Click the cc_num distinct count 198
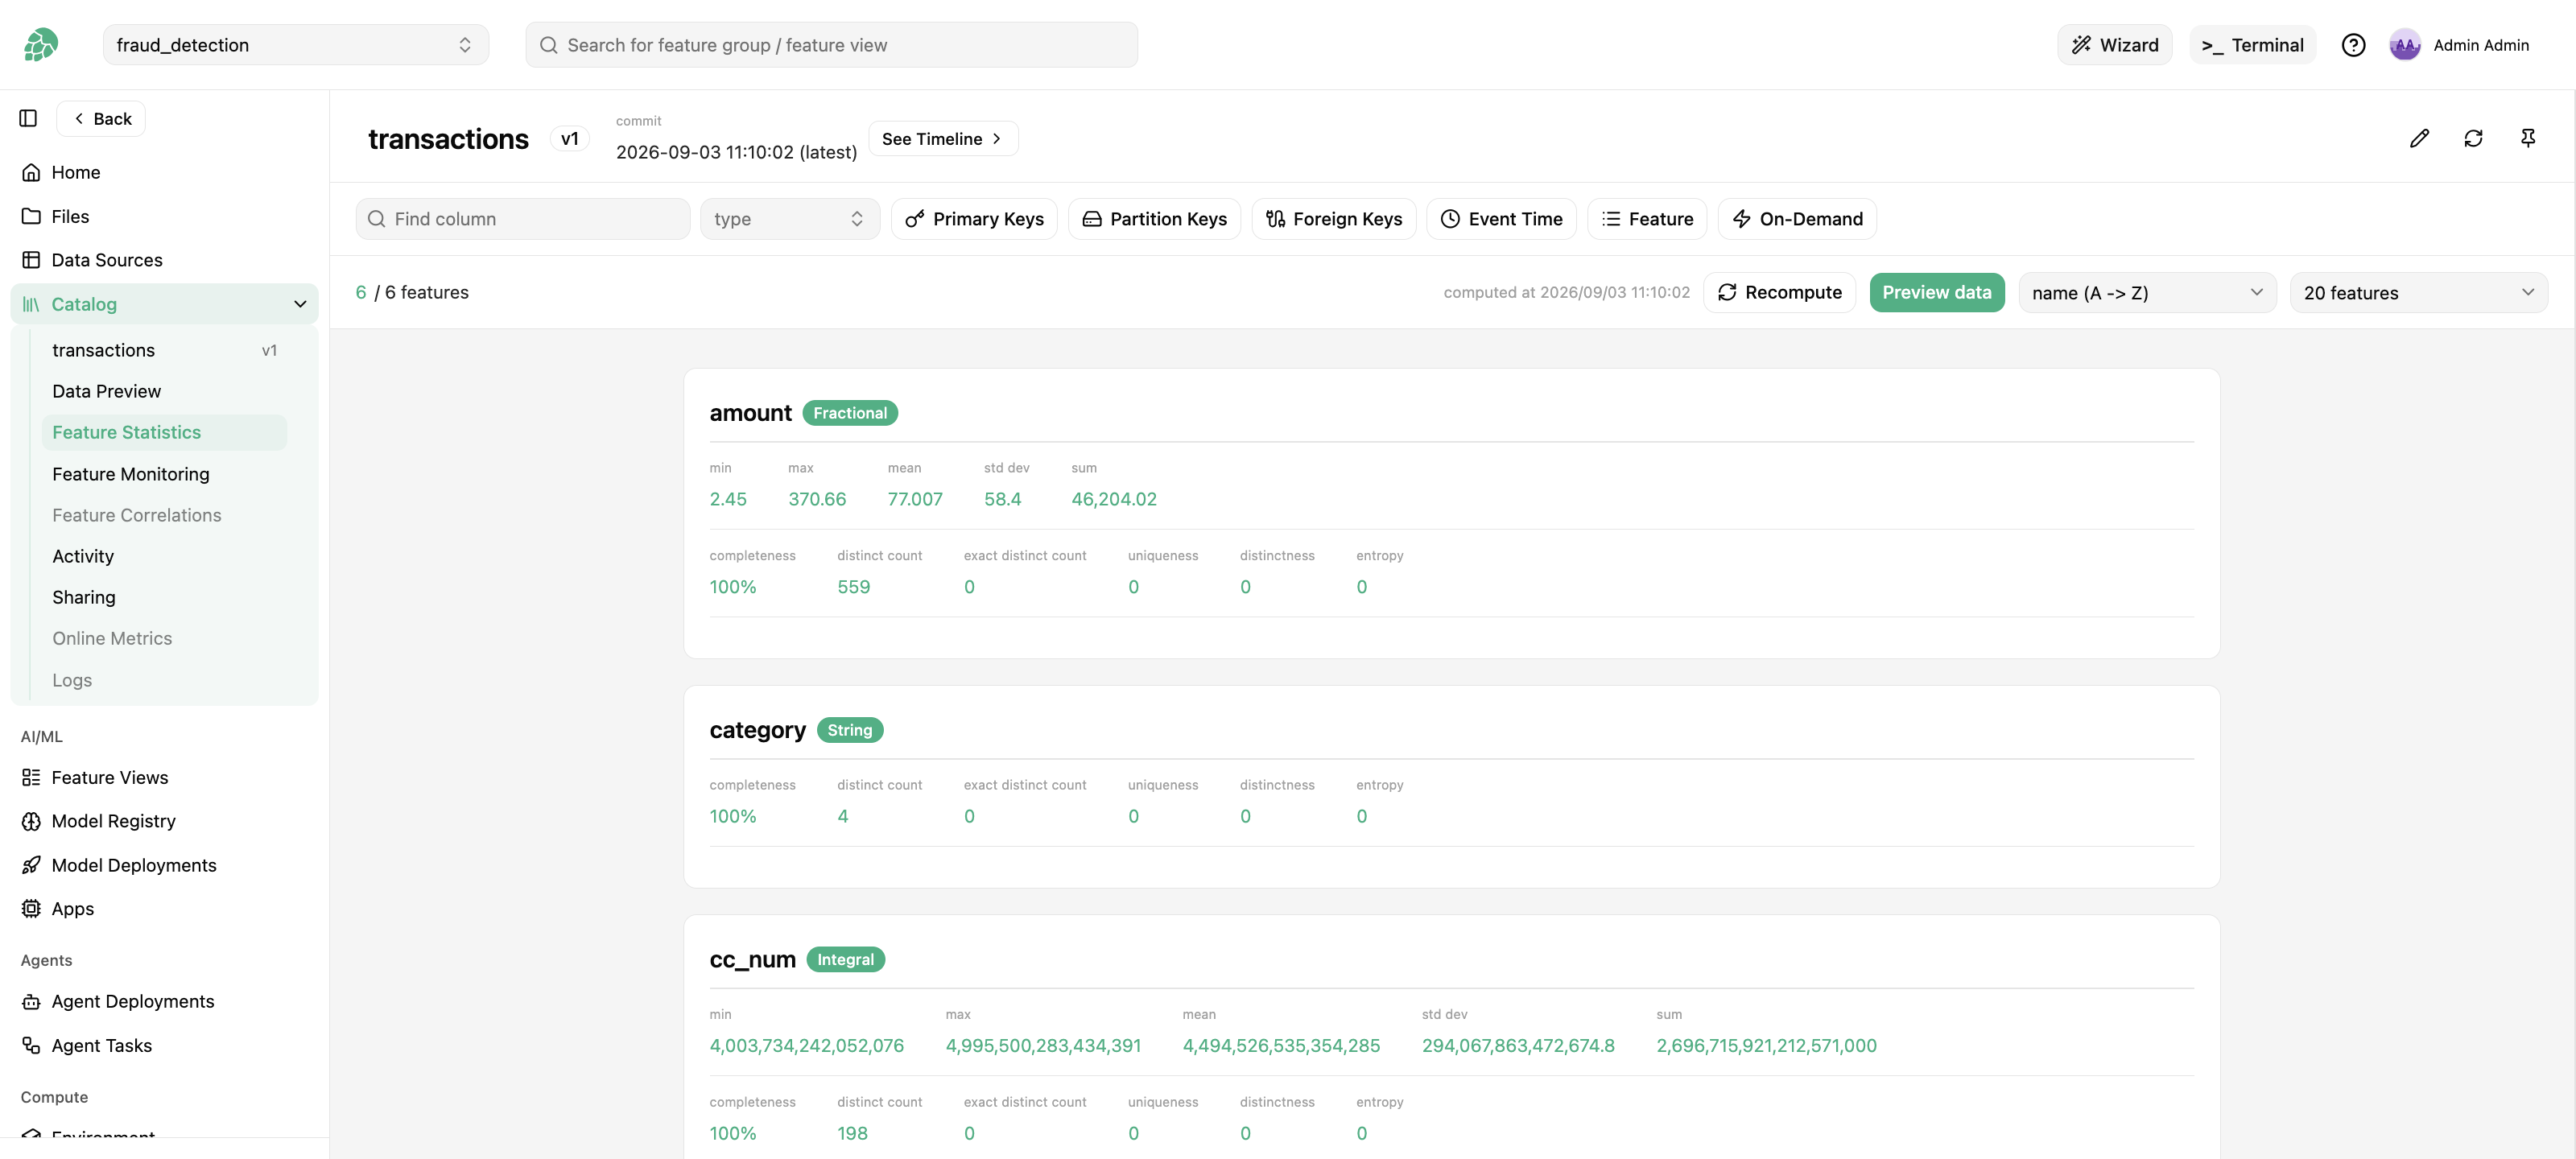 [x=852, y=1133]
